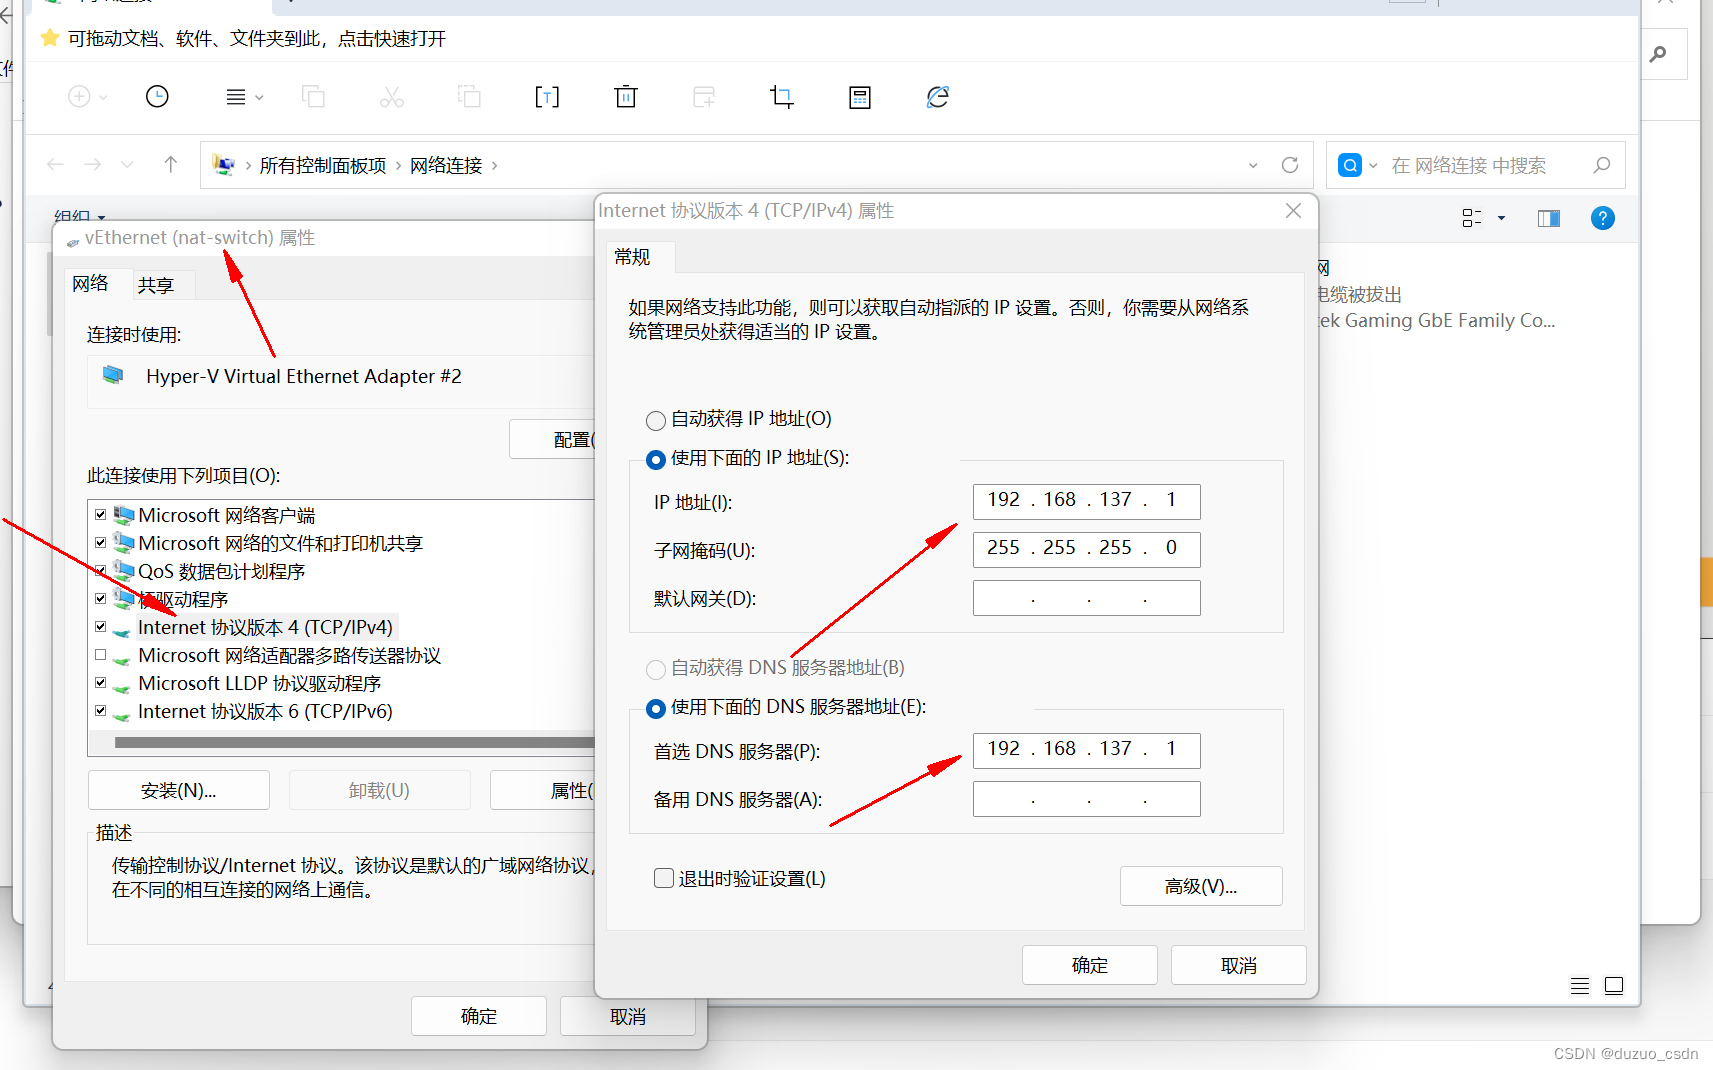Click the Back navigation arrow
This screenshot has width=1713, height=1070.
55,165
